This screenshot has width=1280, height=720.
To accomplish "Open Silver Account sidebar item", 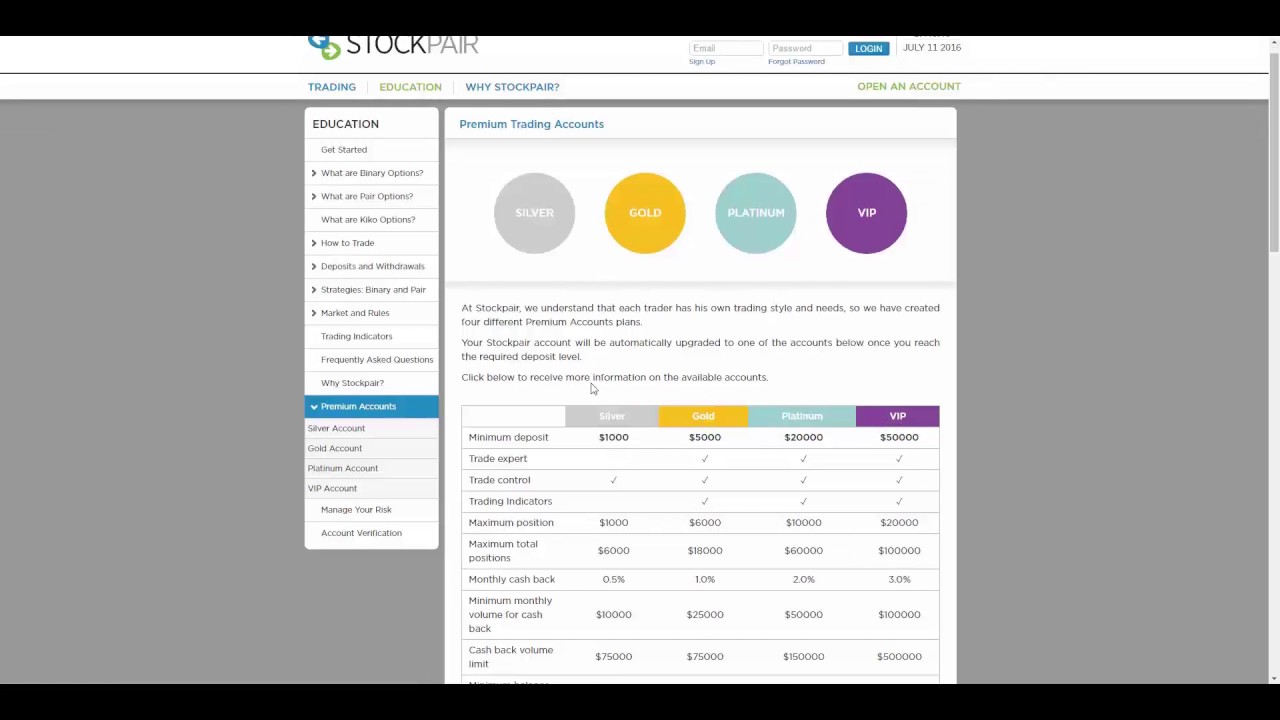I will point(336,428).
